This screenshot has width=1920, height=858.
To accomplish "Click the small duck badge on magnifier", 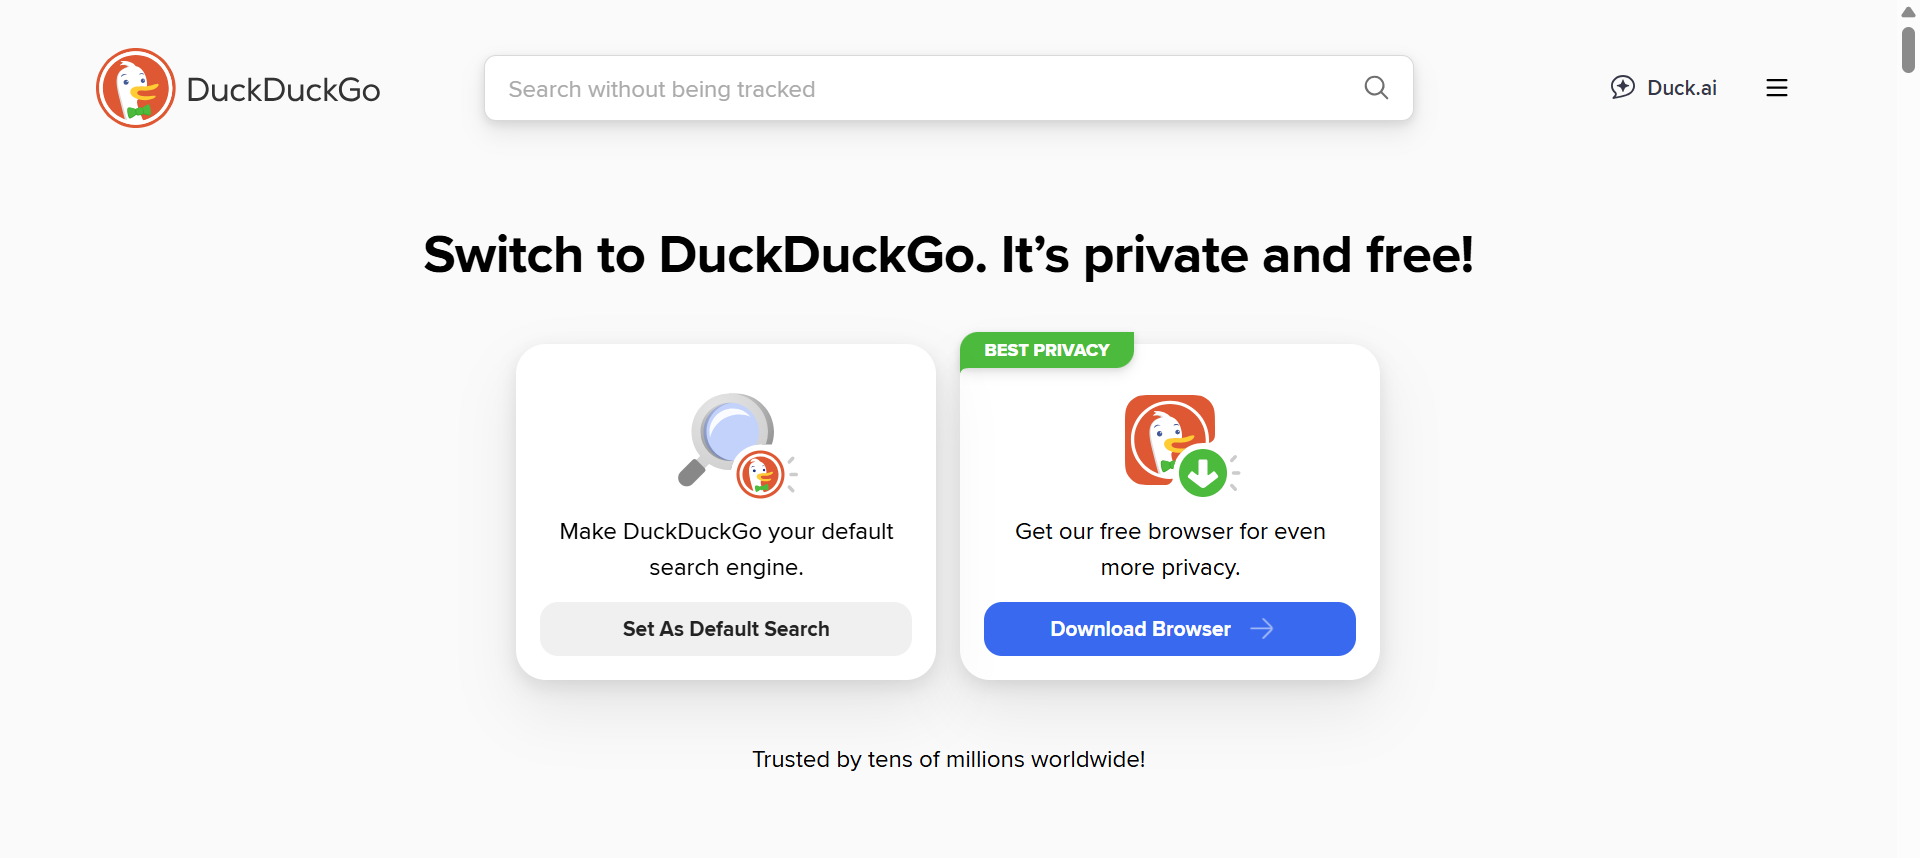I will tap(761, 474).
